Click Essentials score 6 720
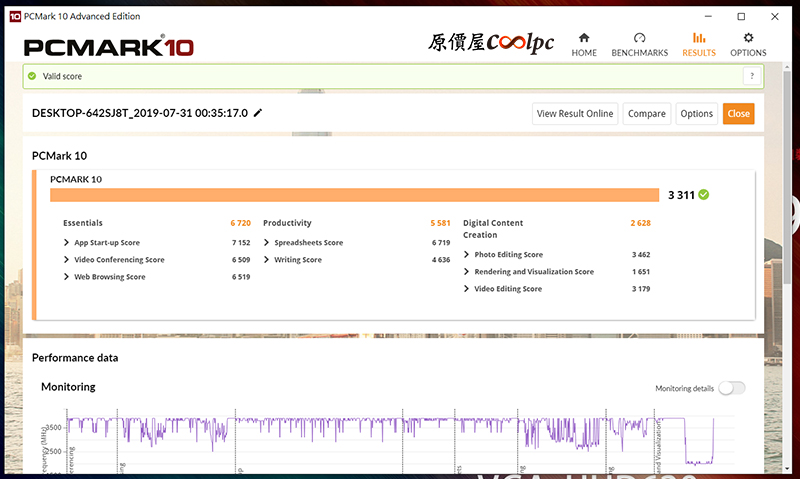800x479 pixels. pos(240,223)
